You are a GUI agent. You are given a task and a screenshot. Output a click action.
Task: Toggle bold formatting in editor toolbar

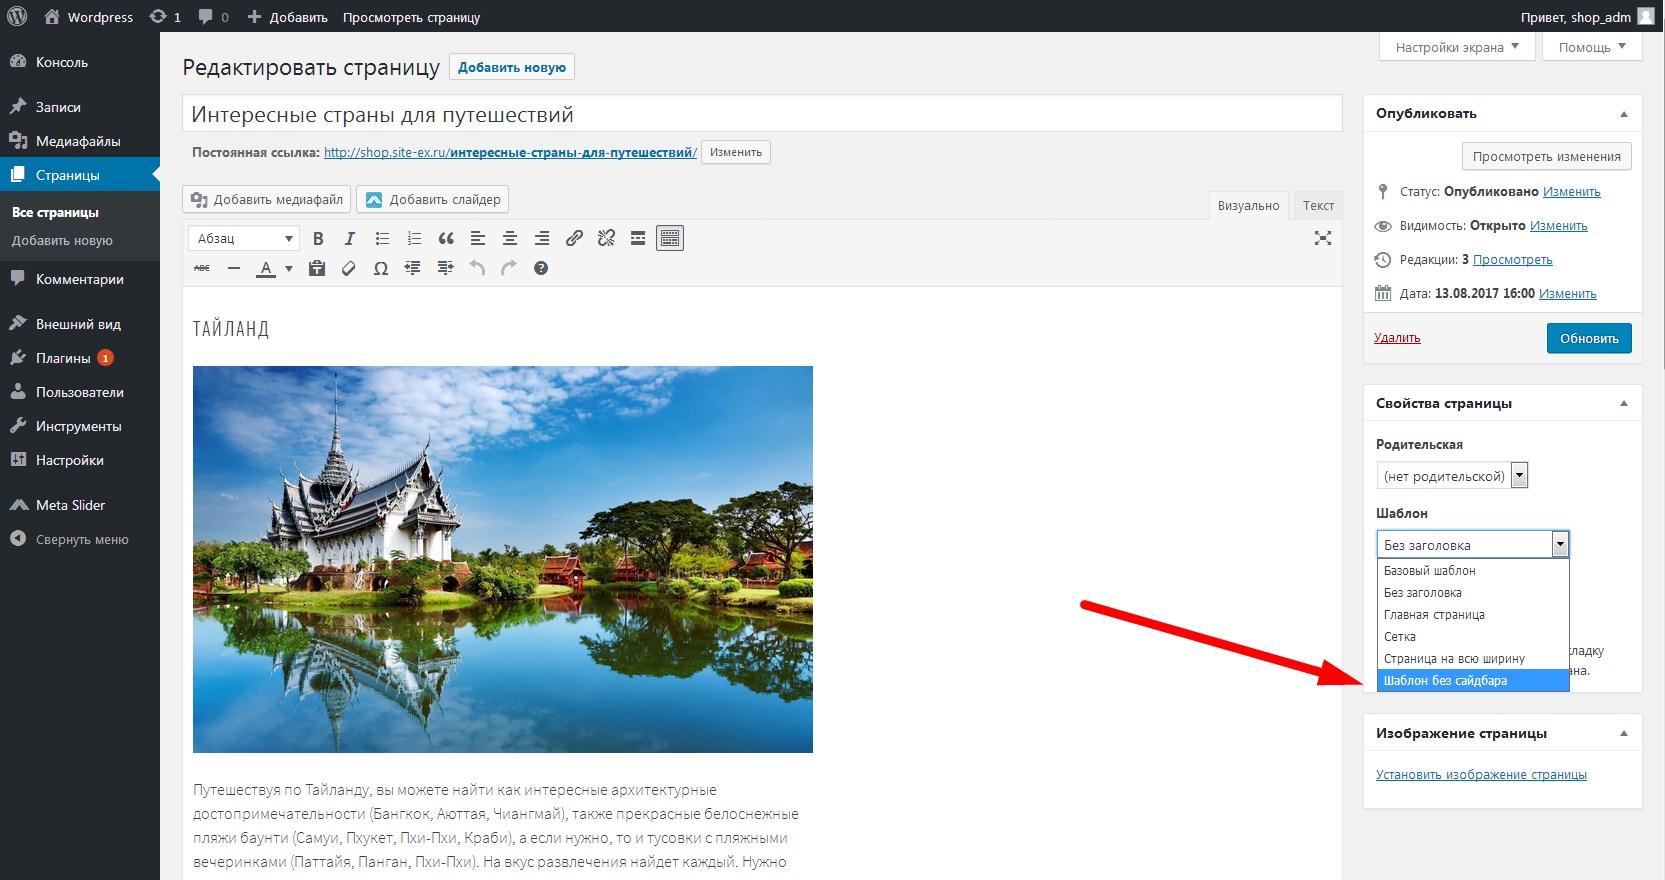tap(318, 238)
